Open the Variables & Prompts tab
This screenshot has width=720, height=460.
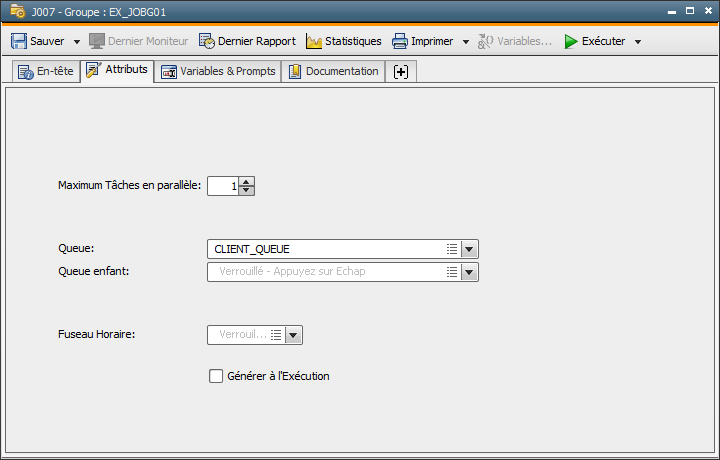coord(218,72)
